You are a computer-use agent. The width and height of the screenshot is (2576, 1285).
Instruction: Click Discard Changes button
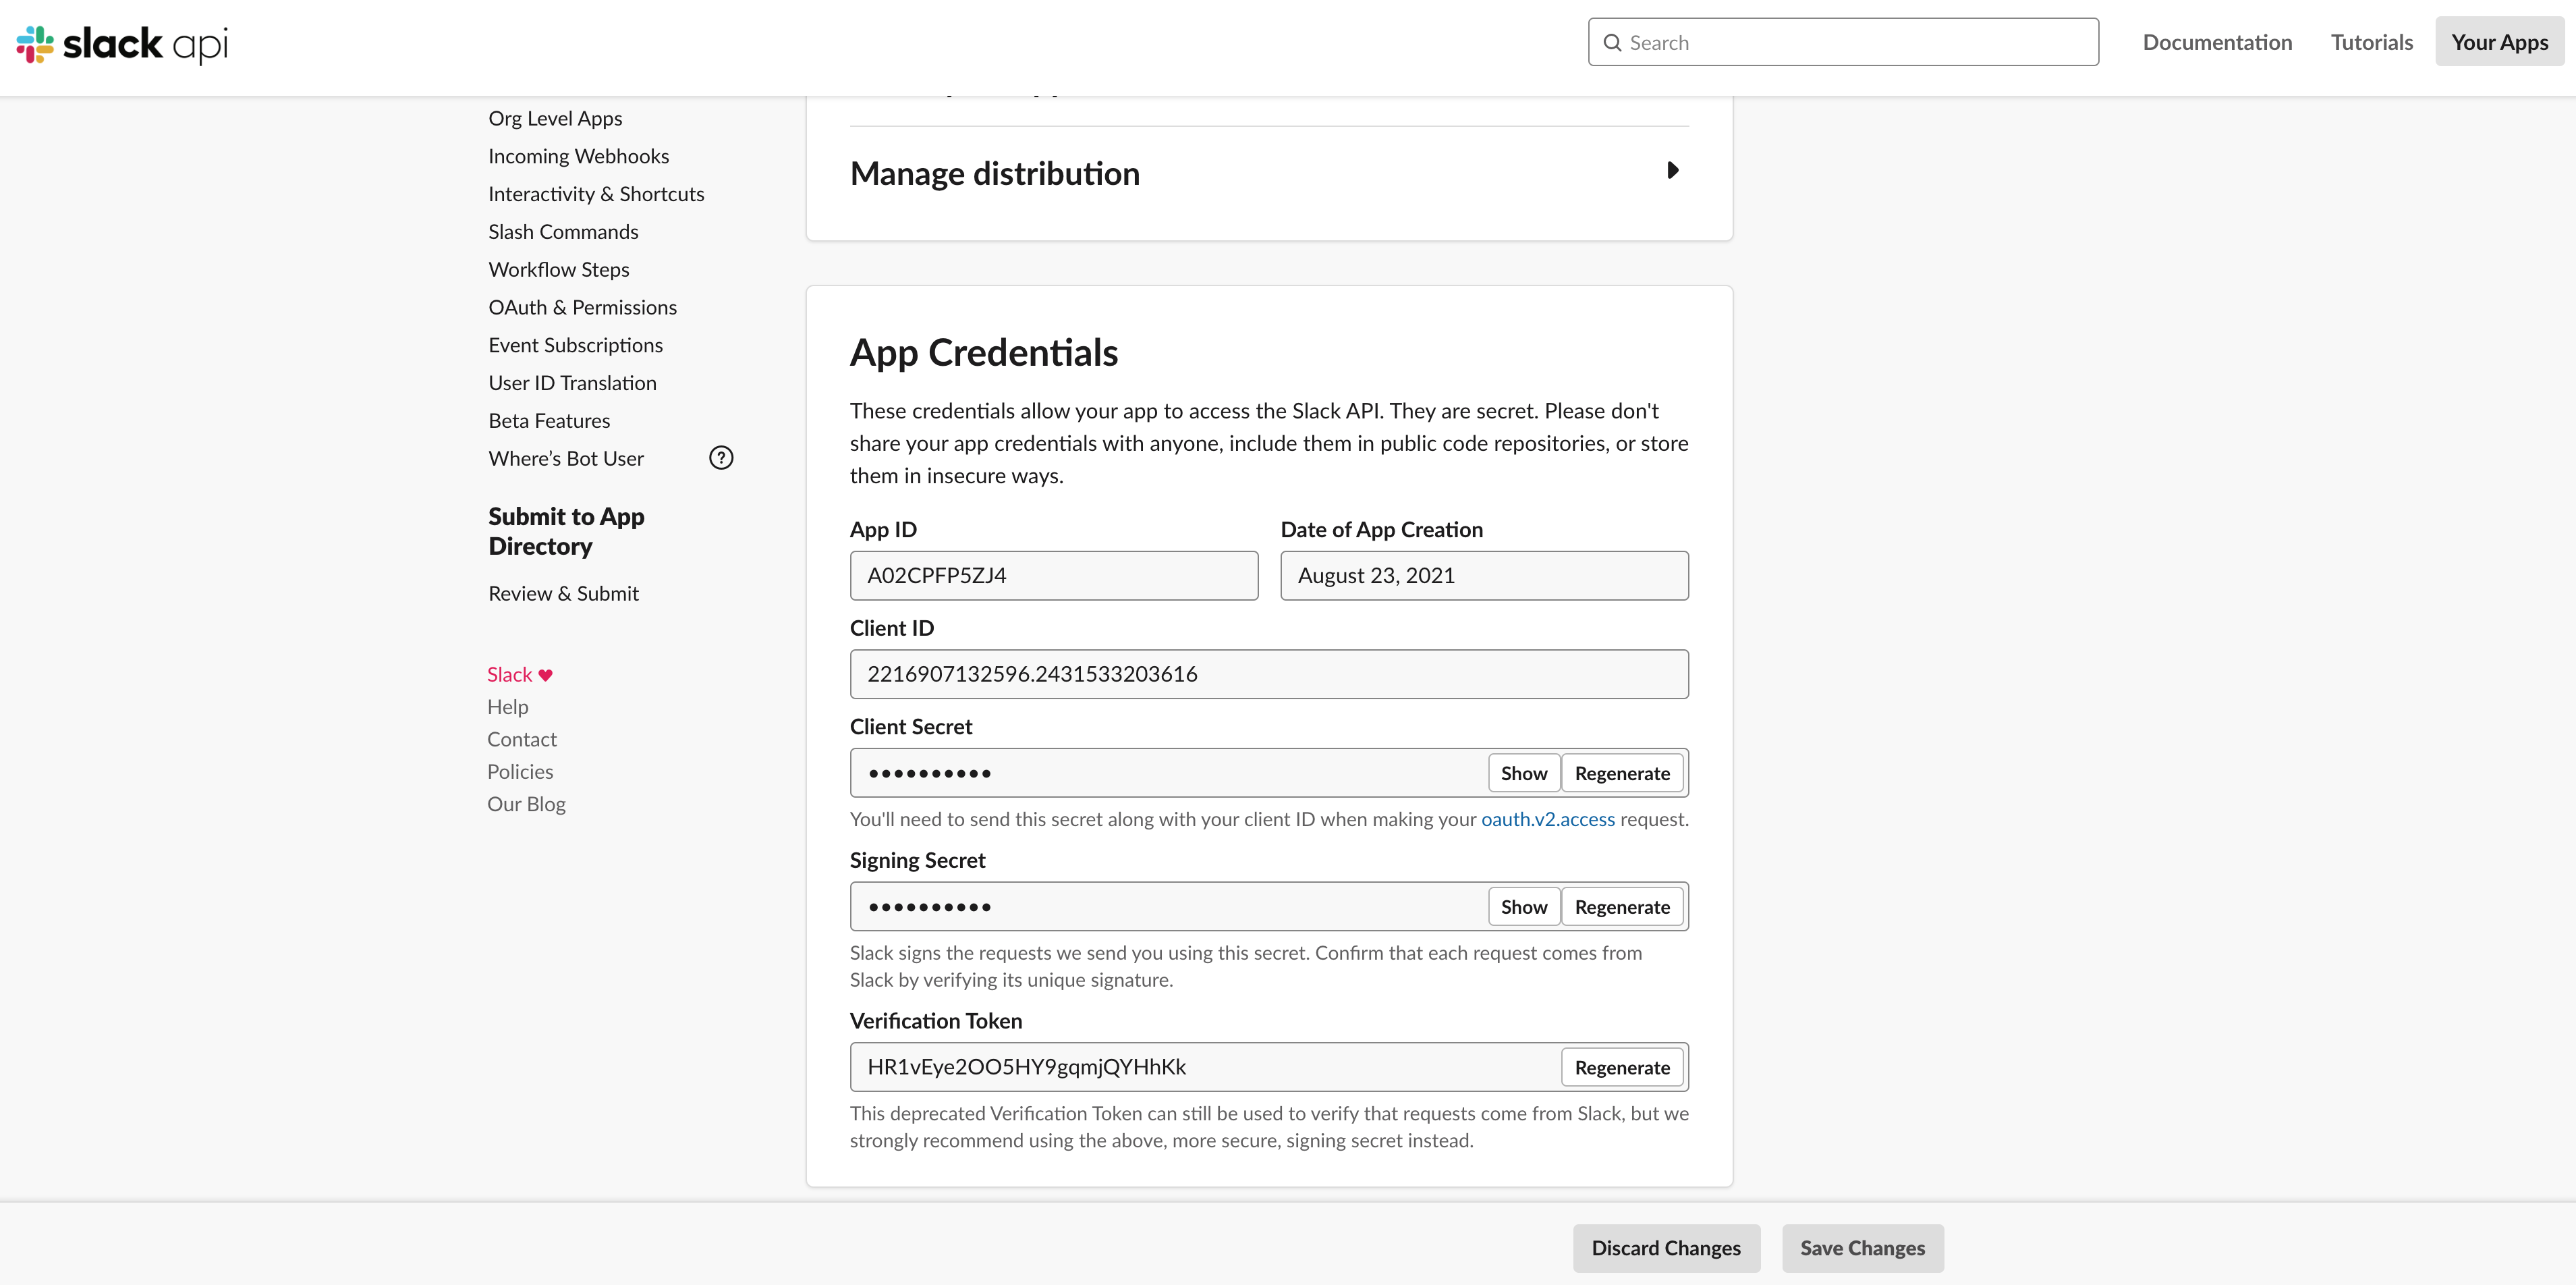[x=1666, y=1248]
